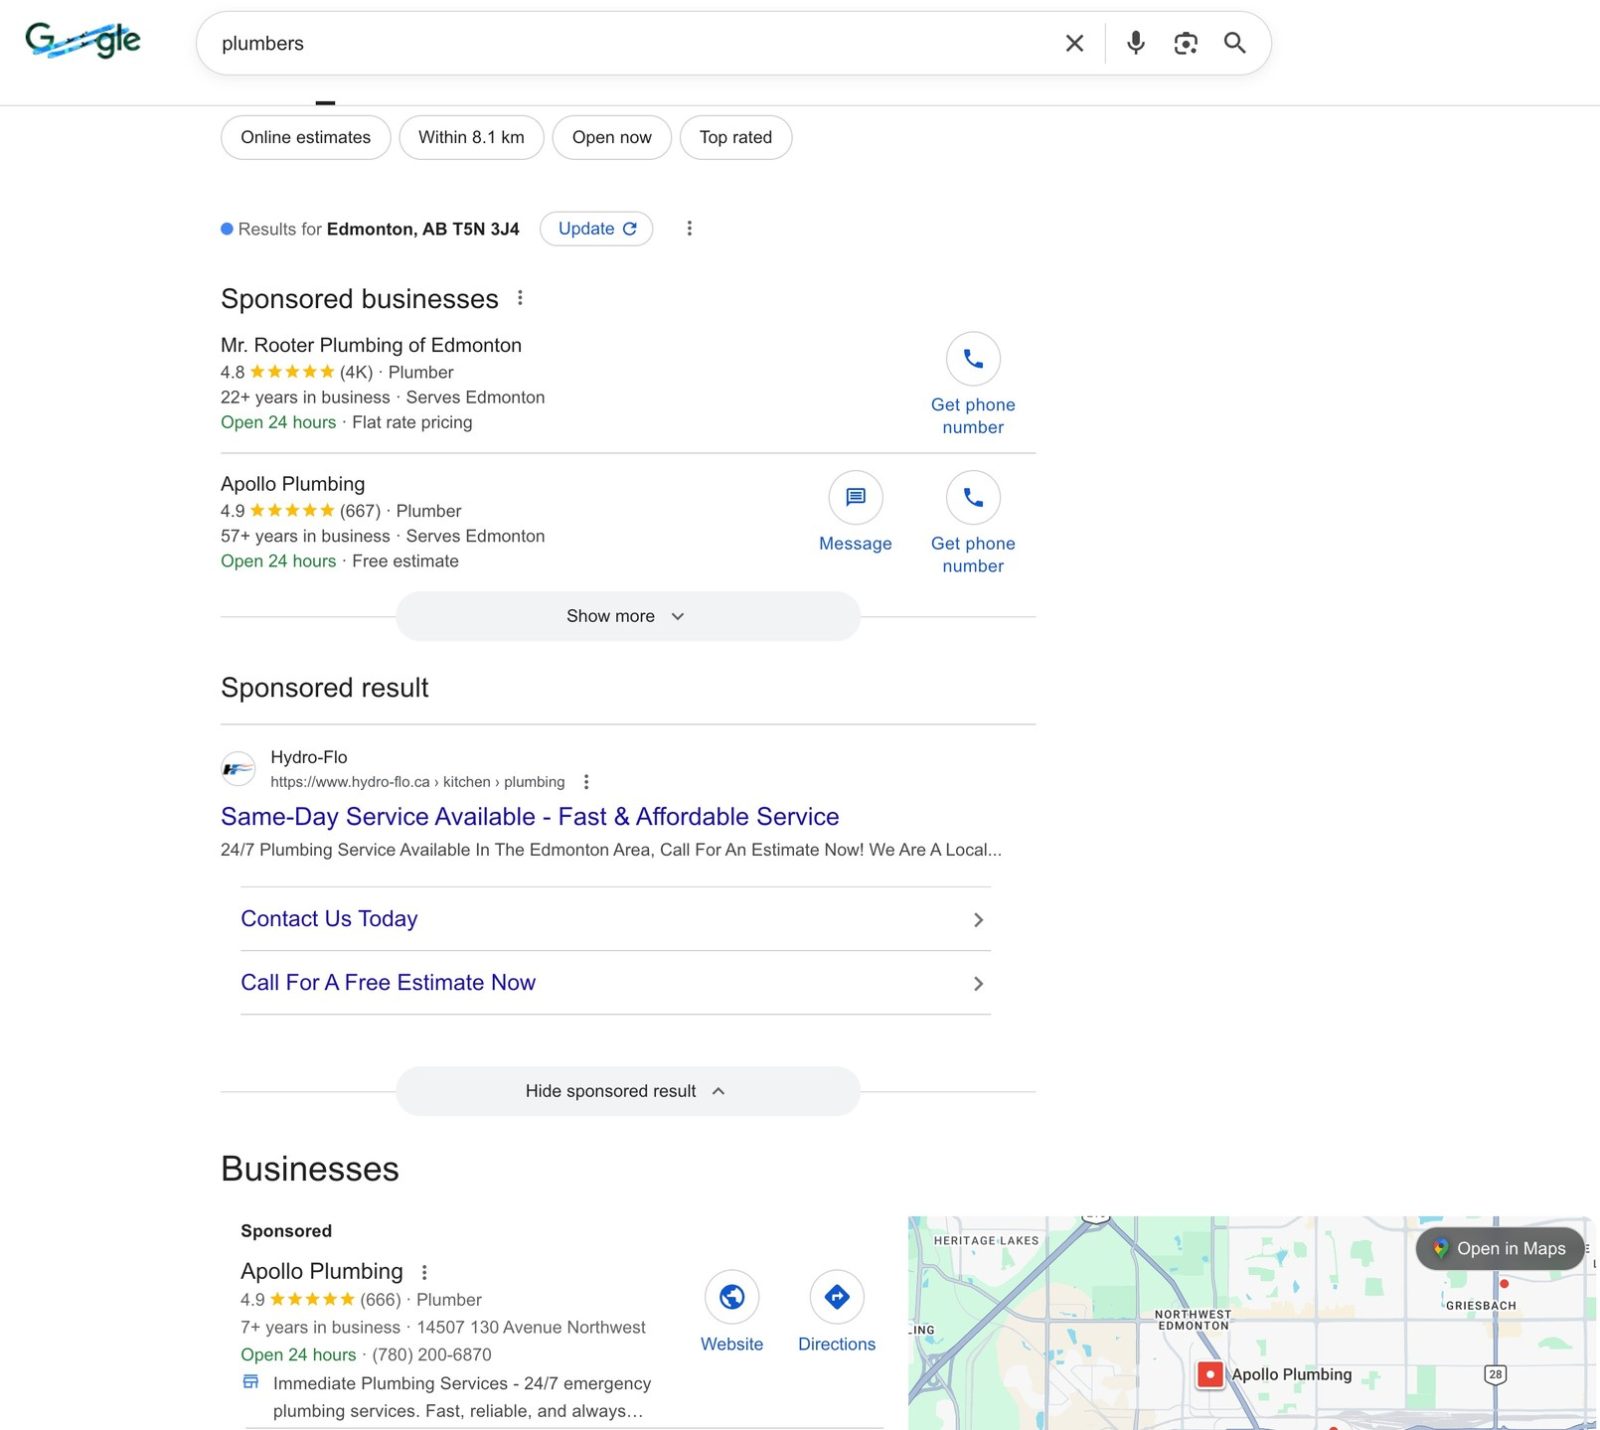Open location options three-dot menu beside Update
The width and height of the screenshot is (1600, 1430).
click(x=689, y=229)
